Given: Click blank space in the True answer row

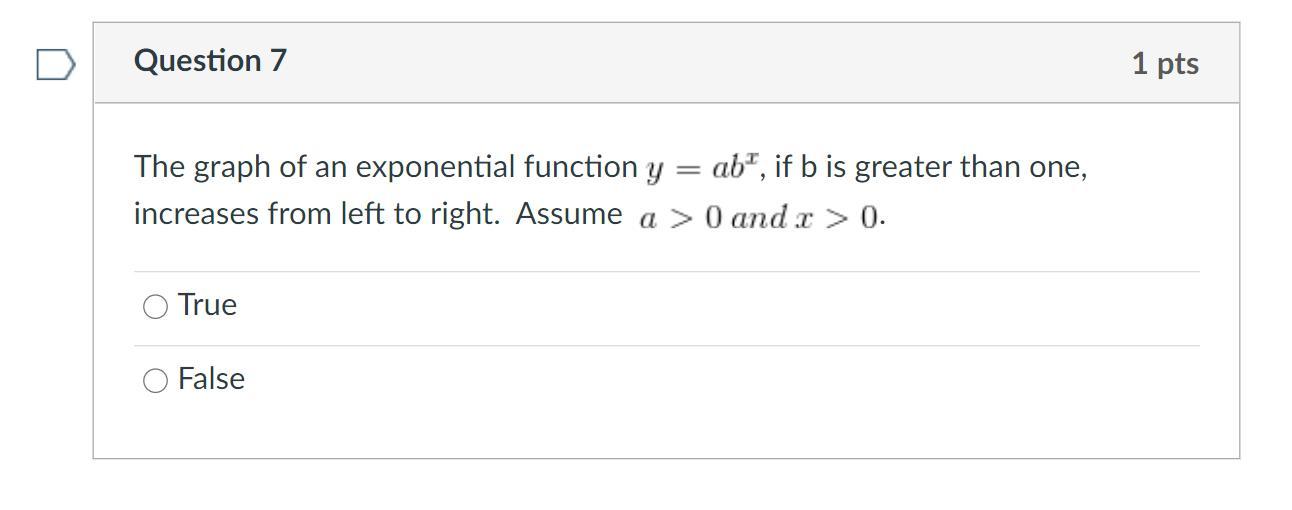Looking at the screenshot, I should (x=700, y=308).
